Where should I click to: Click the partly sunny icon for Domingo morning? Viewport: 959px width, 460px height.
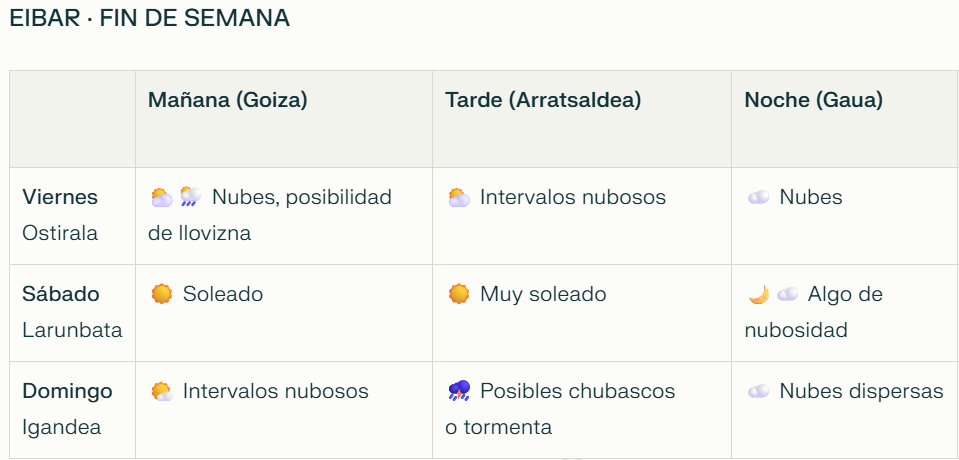tap(161, 391)
